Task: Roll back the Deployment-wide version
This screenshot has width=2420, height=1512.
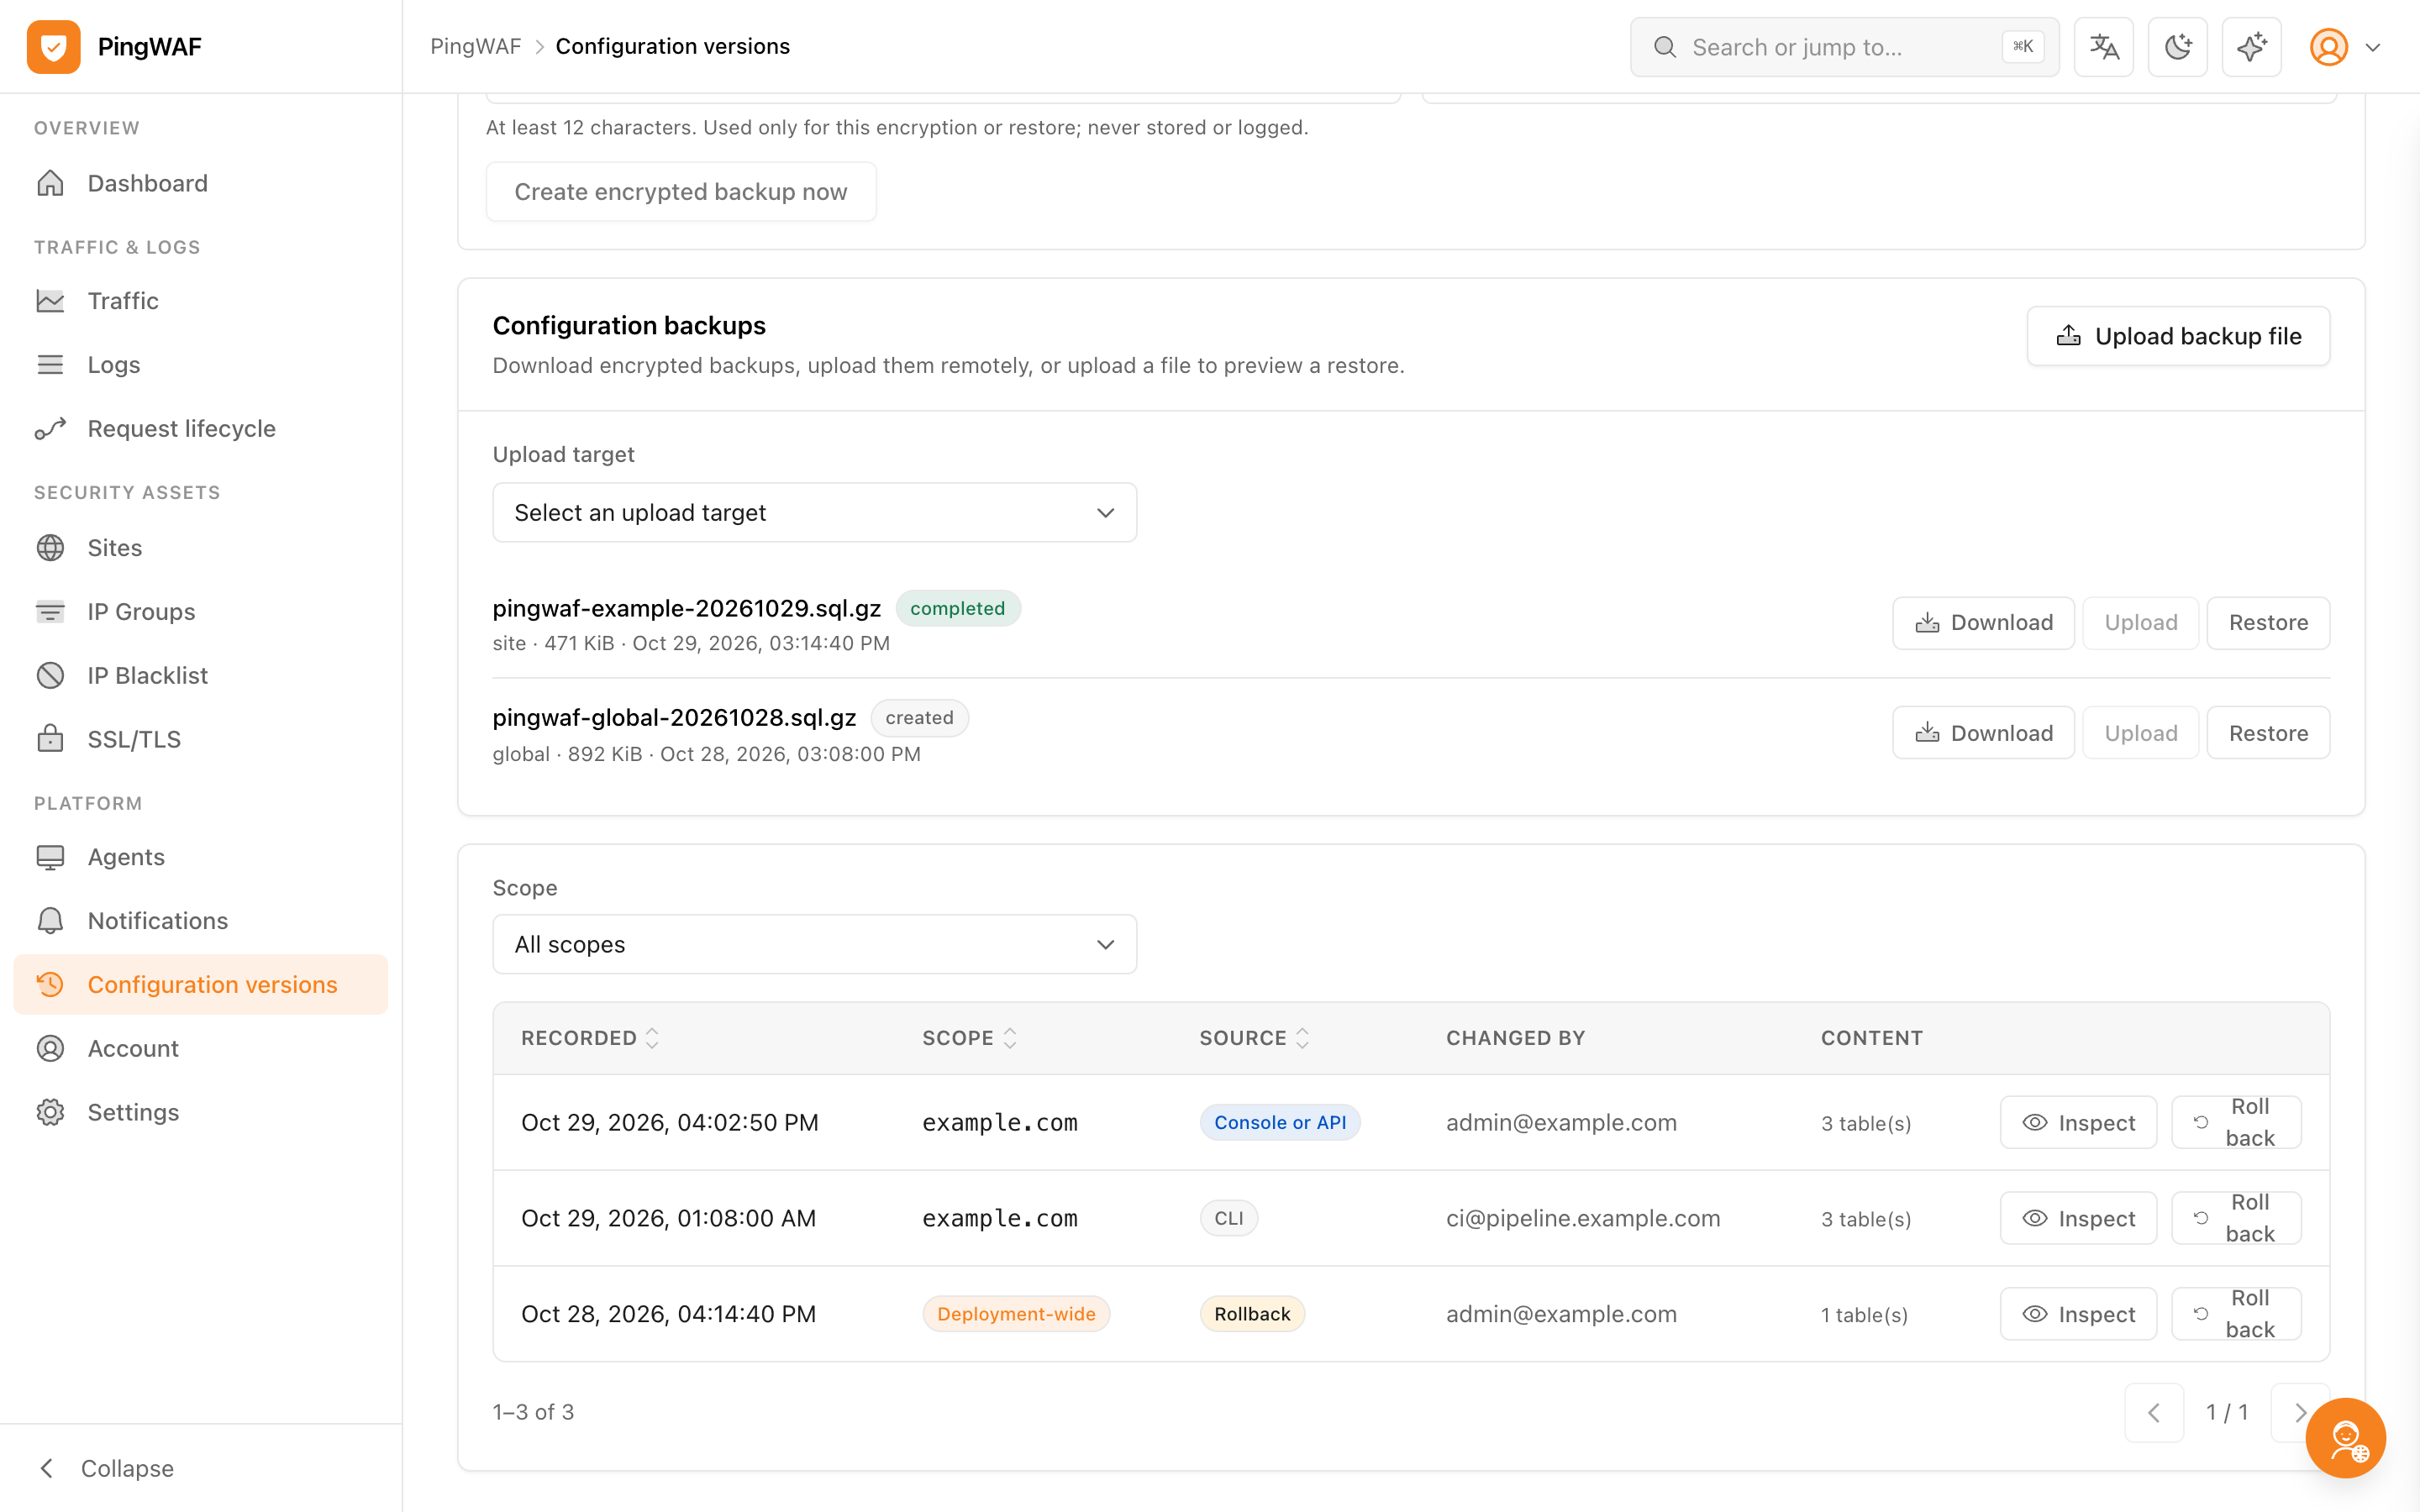Action: (x=2236, y=1314)
